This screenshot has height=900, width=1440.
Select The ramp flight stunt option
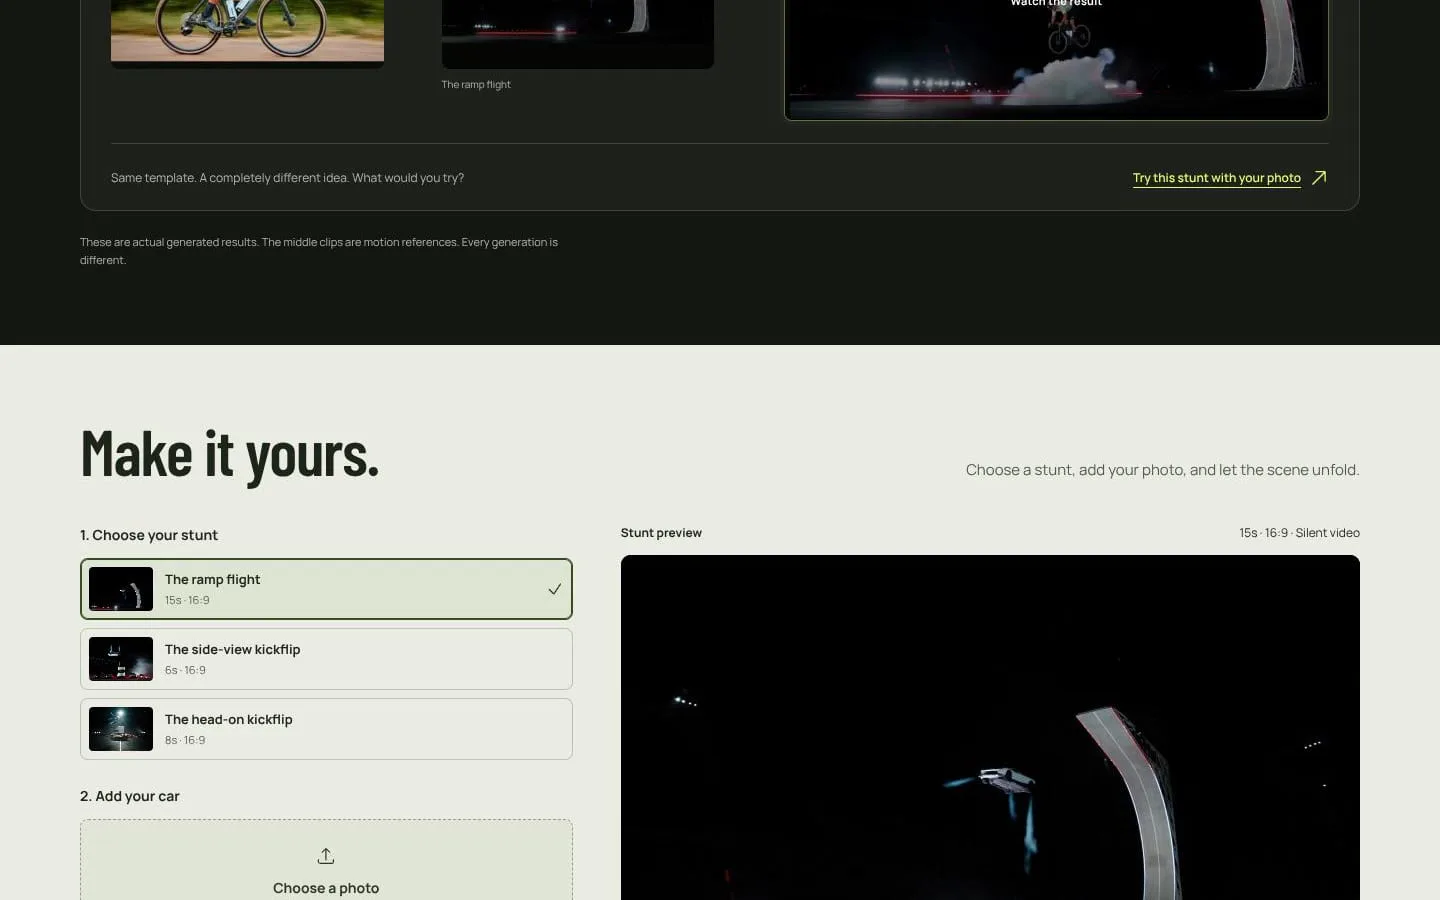click(326, 589)
